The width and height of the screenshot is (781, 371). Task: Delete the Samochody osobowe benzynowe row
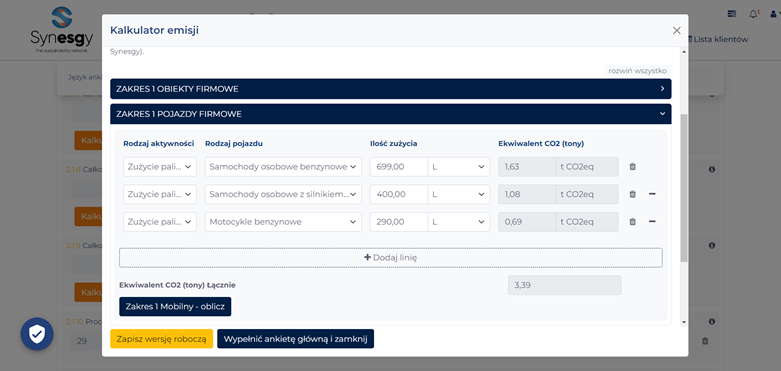click(633, 167)
